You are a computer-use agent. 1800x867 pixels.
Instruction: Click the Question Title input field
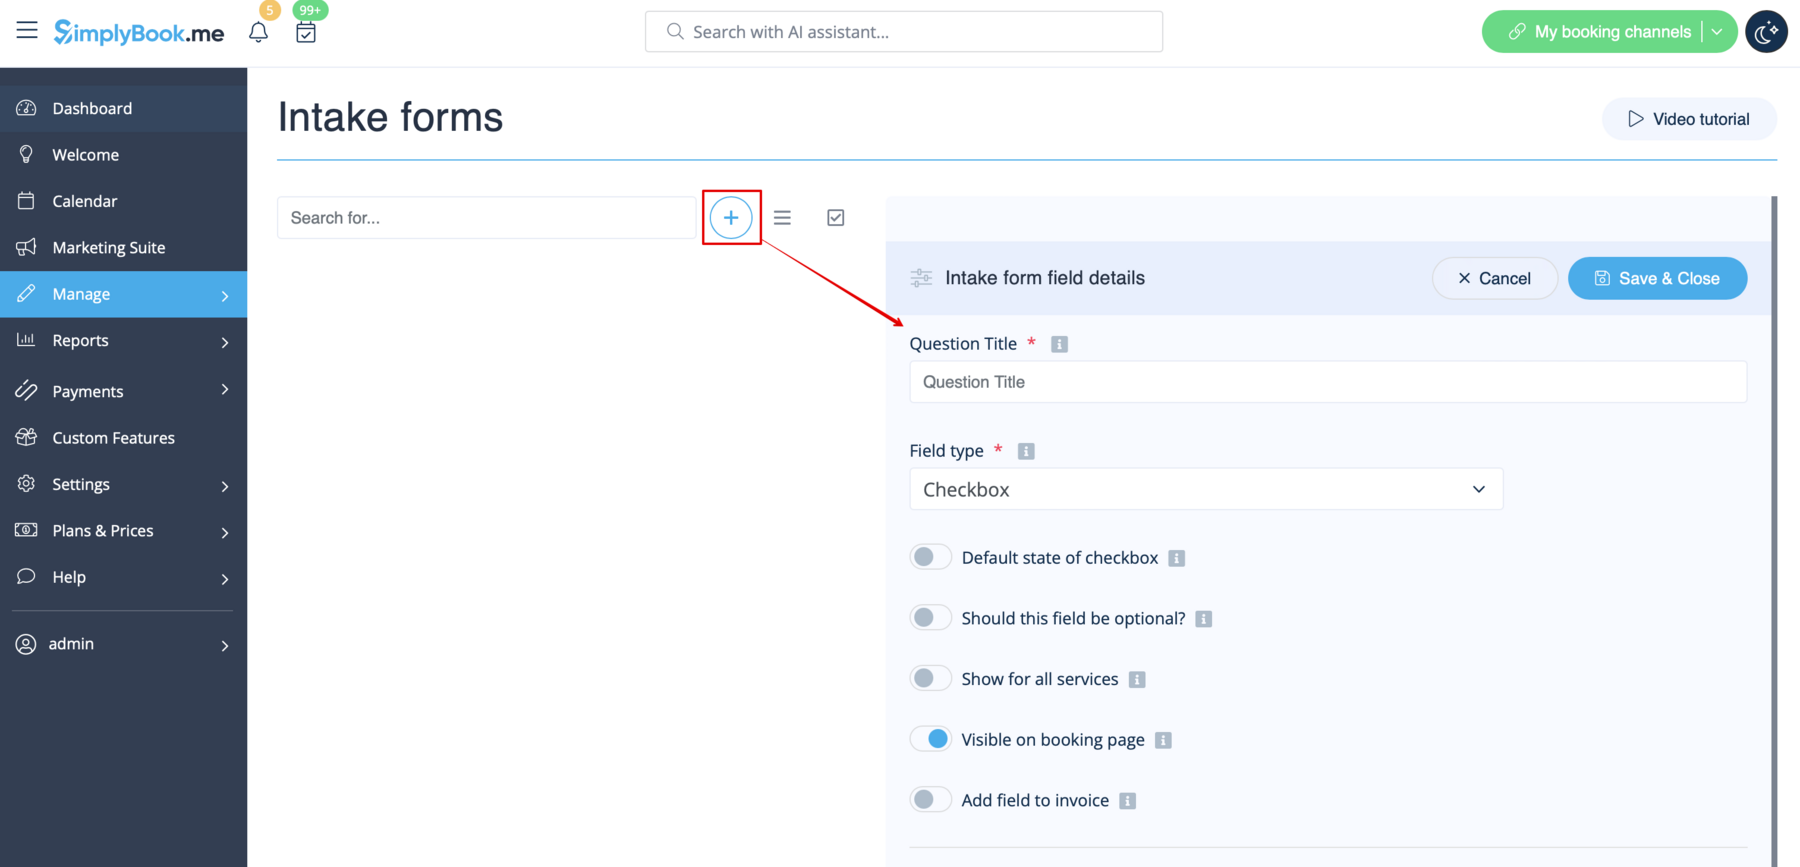[1327, 382]
